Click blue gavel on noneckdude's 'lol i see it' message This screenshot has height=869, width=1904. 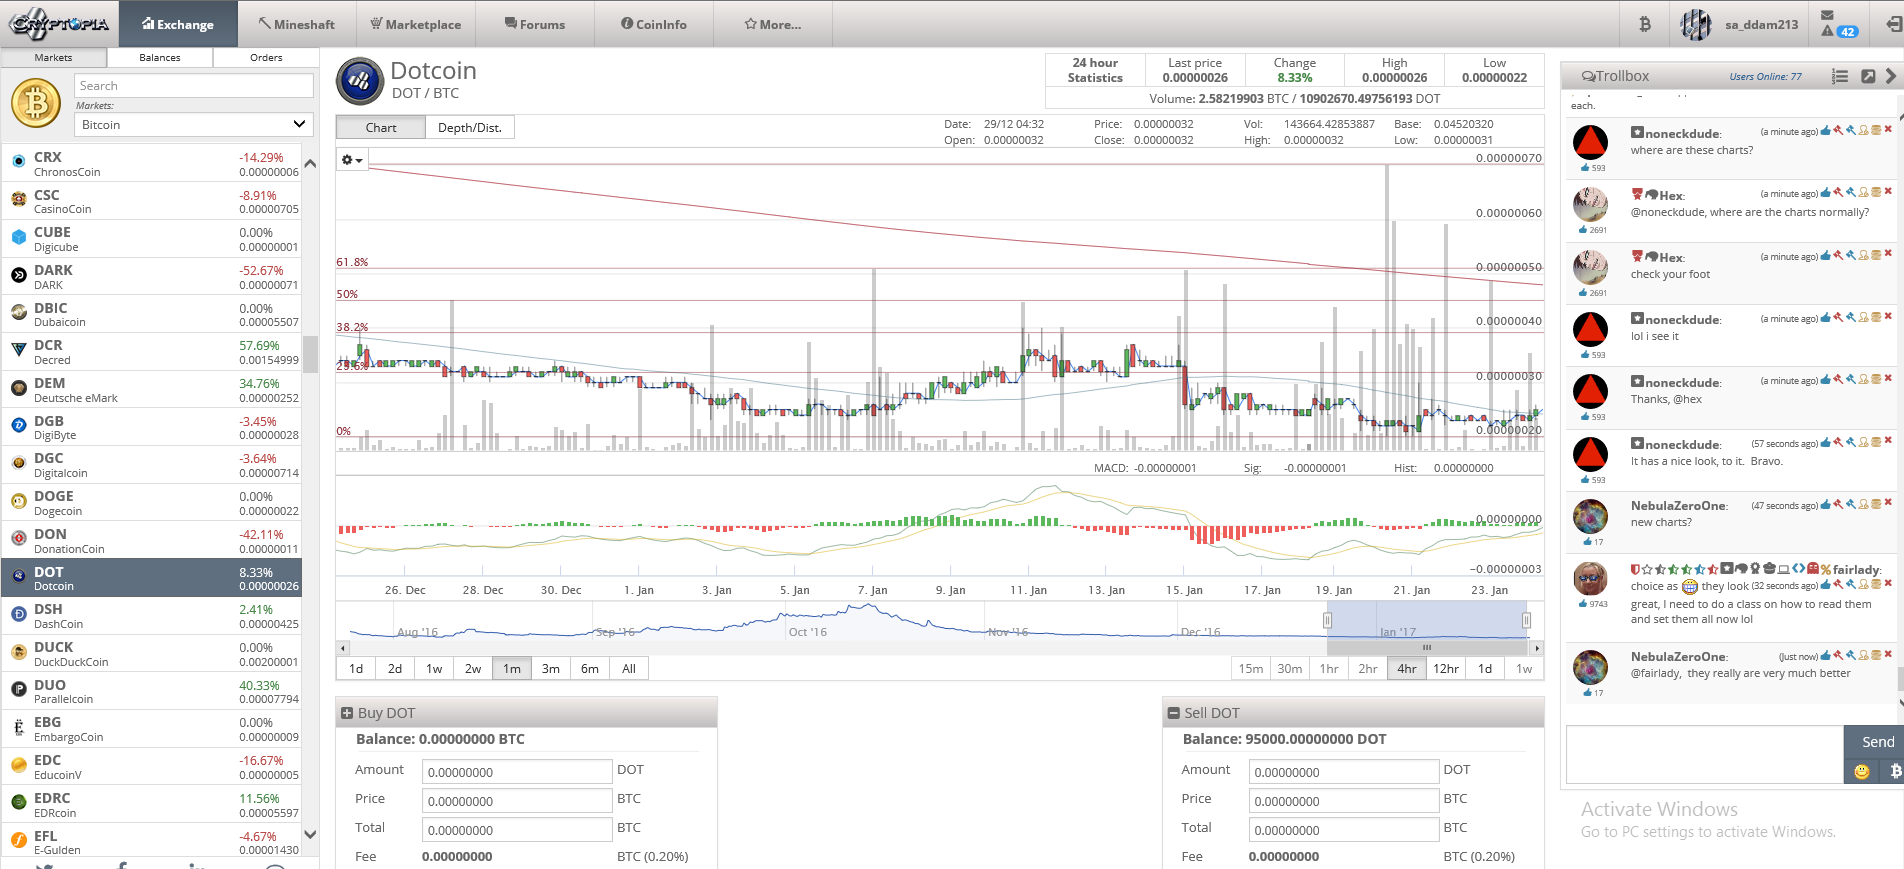(x=1851, y=317)
